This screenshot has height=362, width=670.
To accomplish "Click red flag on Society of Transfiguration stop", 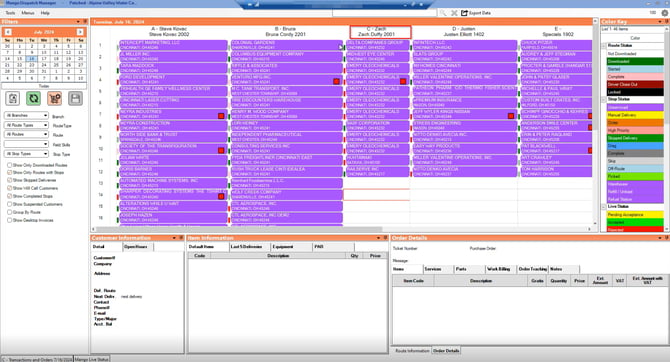I will [x=221, y=150].
